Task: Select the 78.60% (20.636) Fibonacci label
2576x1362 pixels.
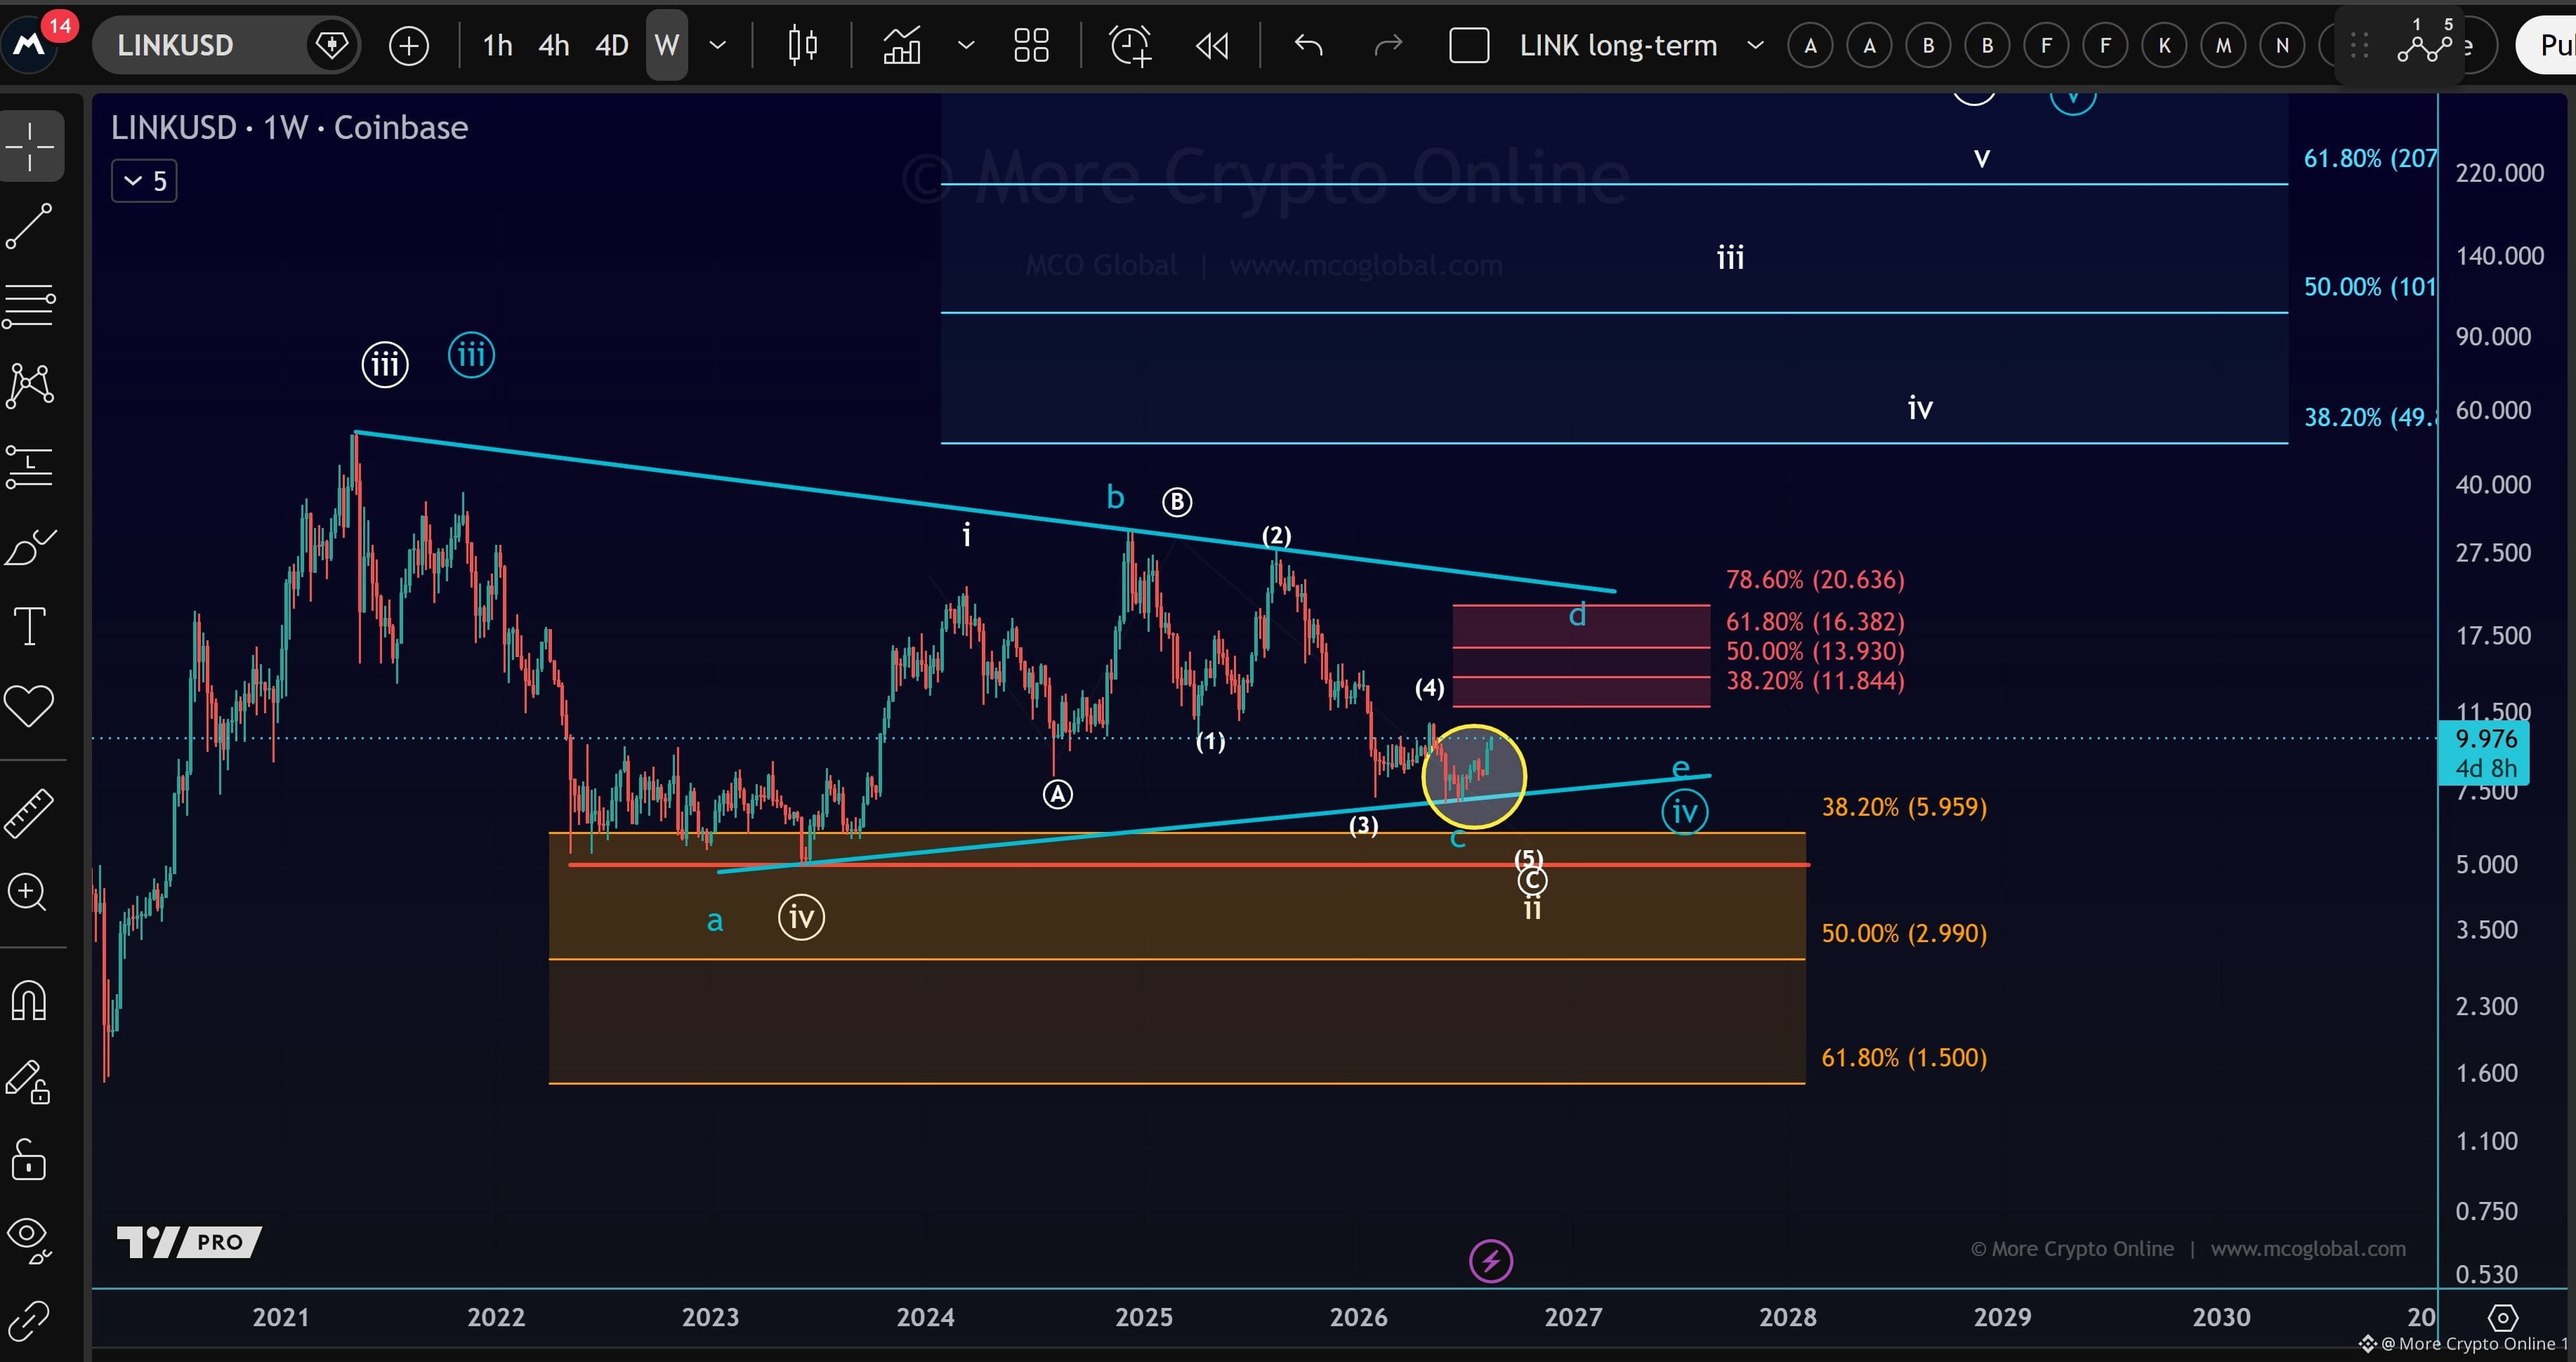Action: [1815, 580]
